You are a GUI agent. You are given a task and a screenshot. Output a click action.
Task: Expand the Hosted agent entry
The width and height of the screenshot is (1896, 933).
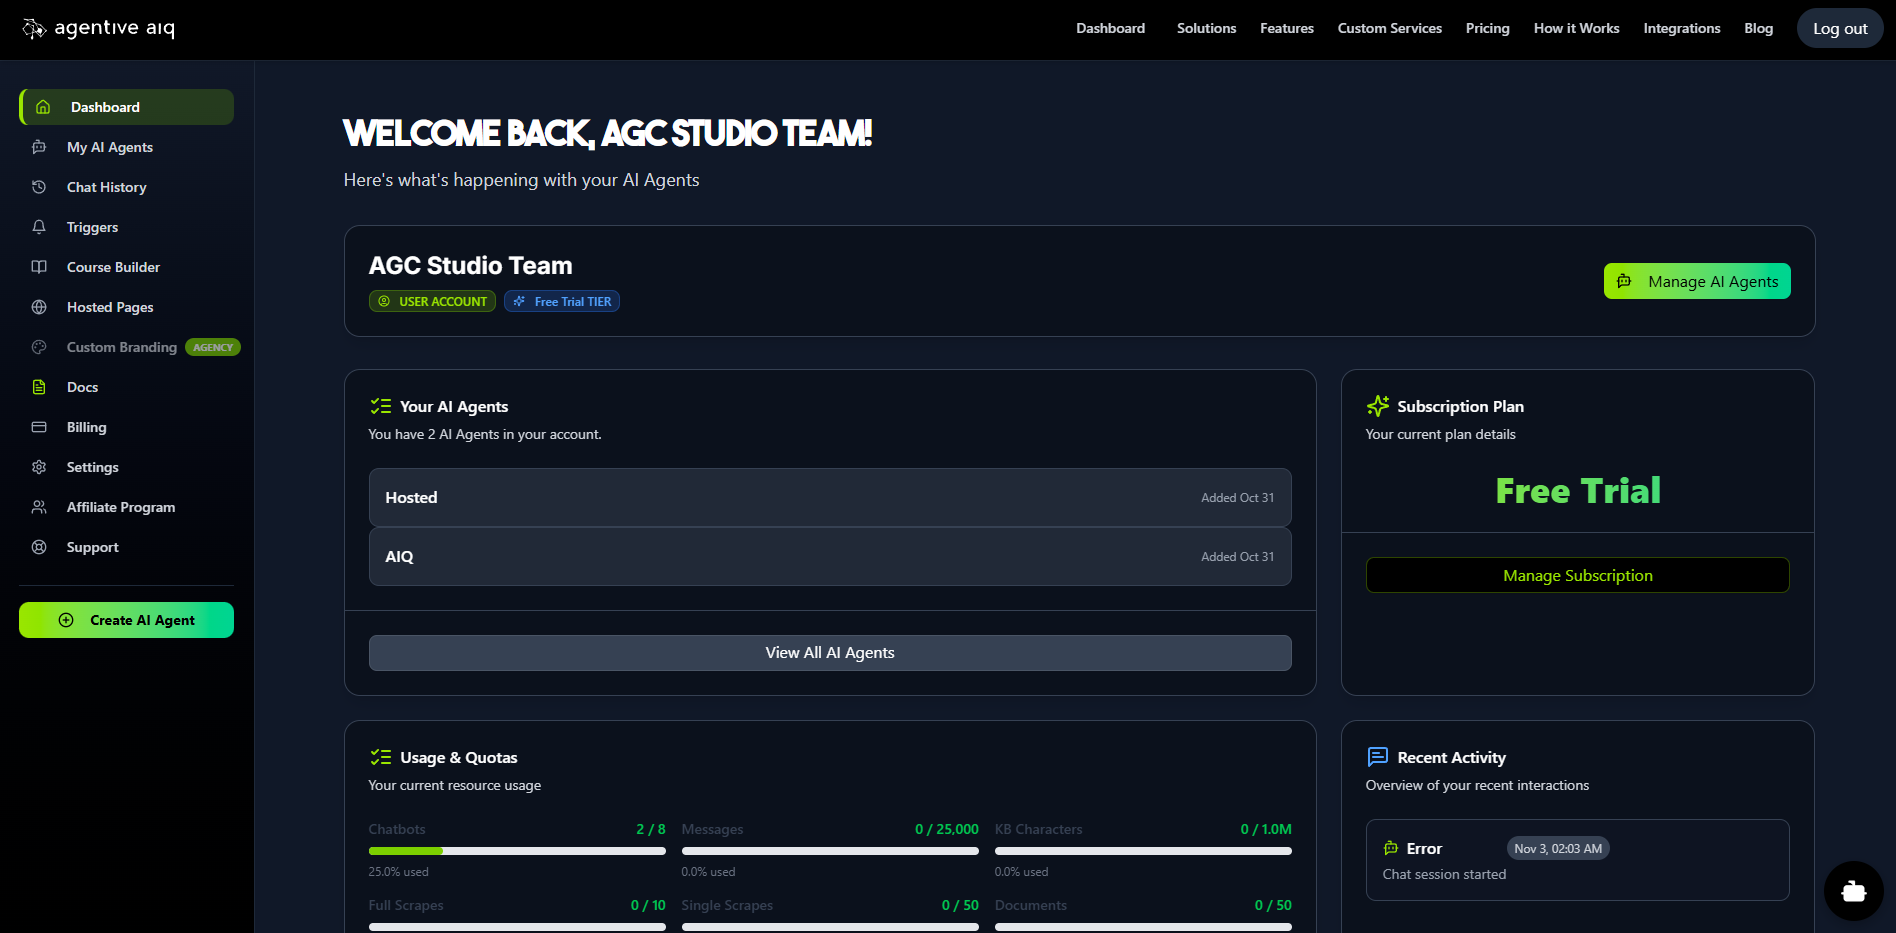(x=829, y=497)
